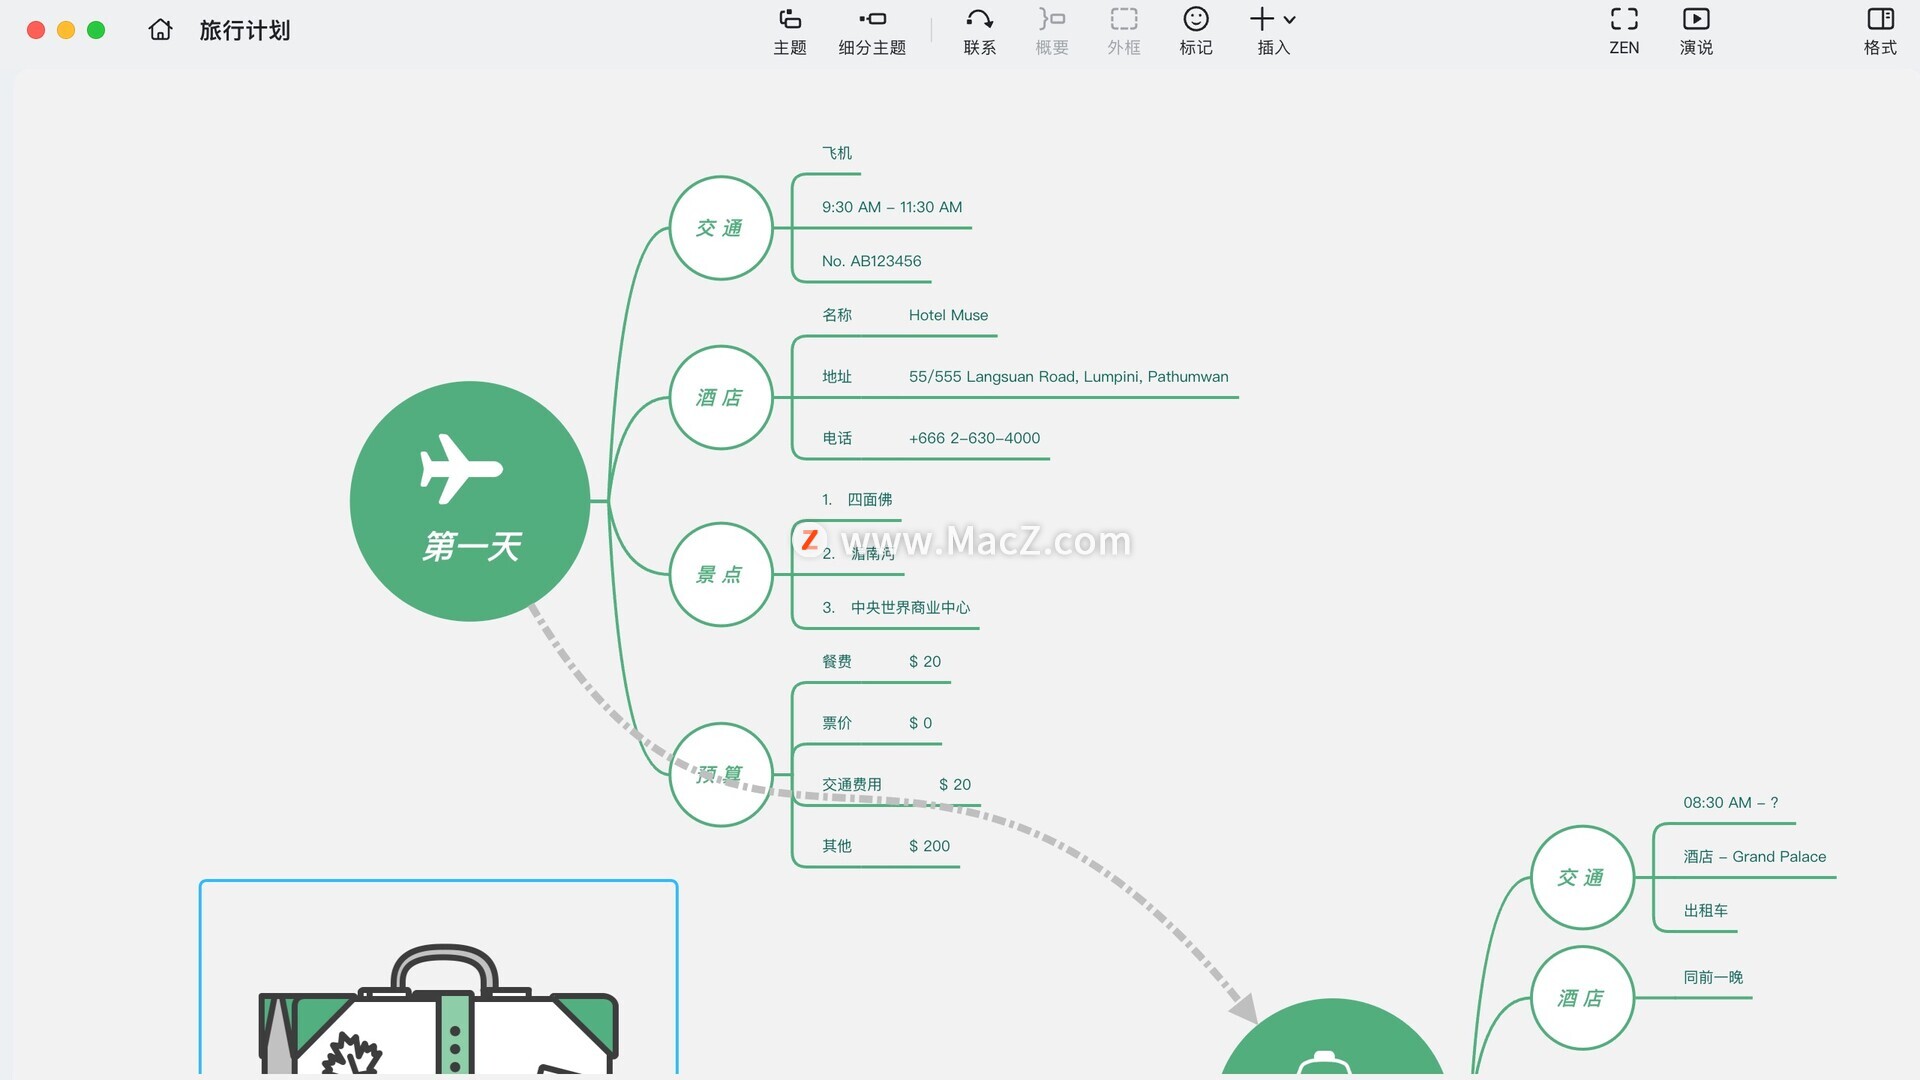The width and height of the screenshot is (1920, 1080).
Task: Expand the 插入 dropdown arrow
Action: (x=1290, y=19)
